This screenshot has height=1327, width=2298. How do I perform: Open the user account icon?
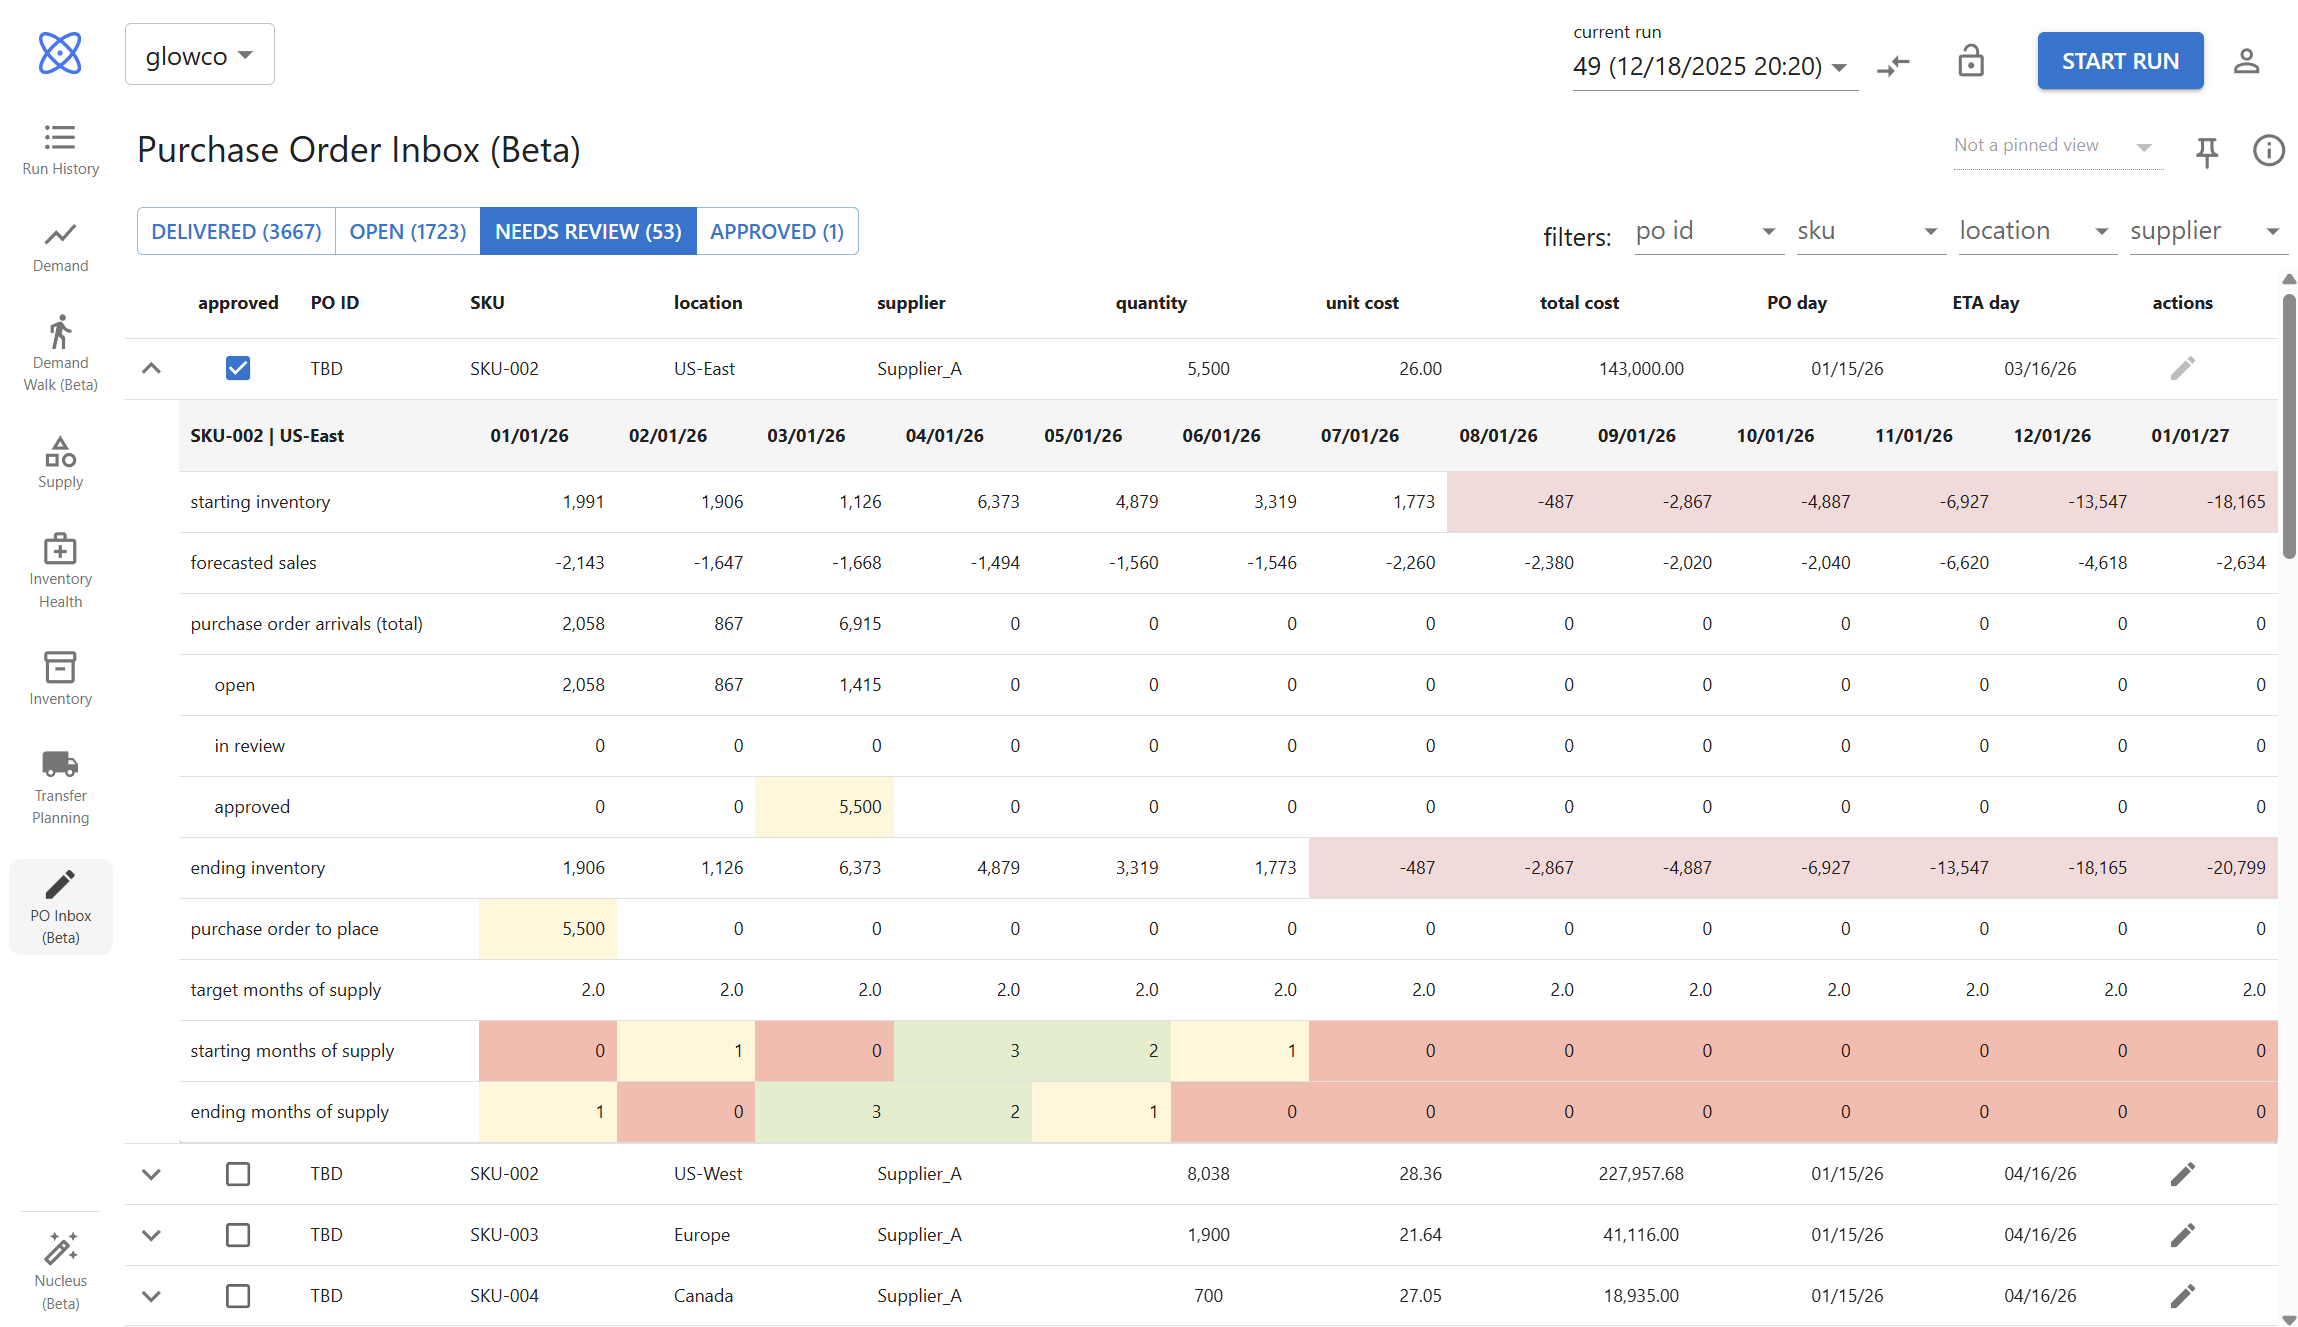(x=2246, y=61)
